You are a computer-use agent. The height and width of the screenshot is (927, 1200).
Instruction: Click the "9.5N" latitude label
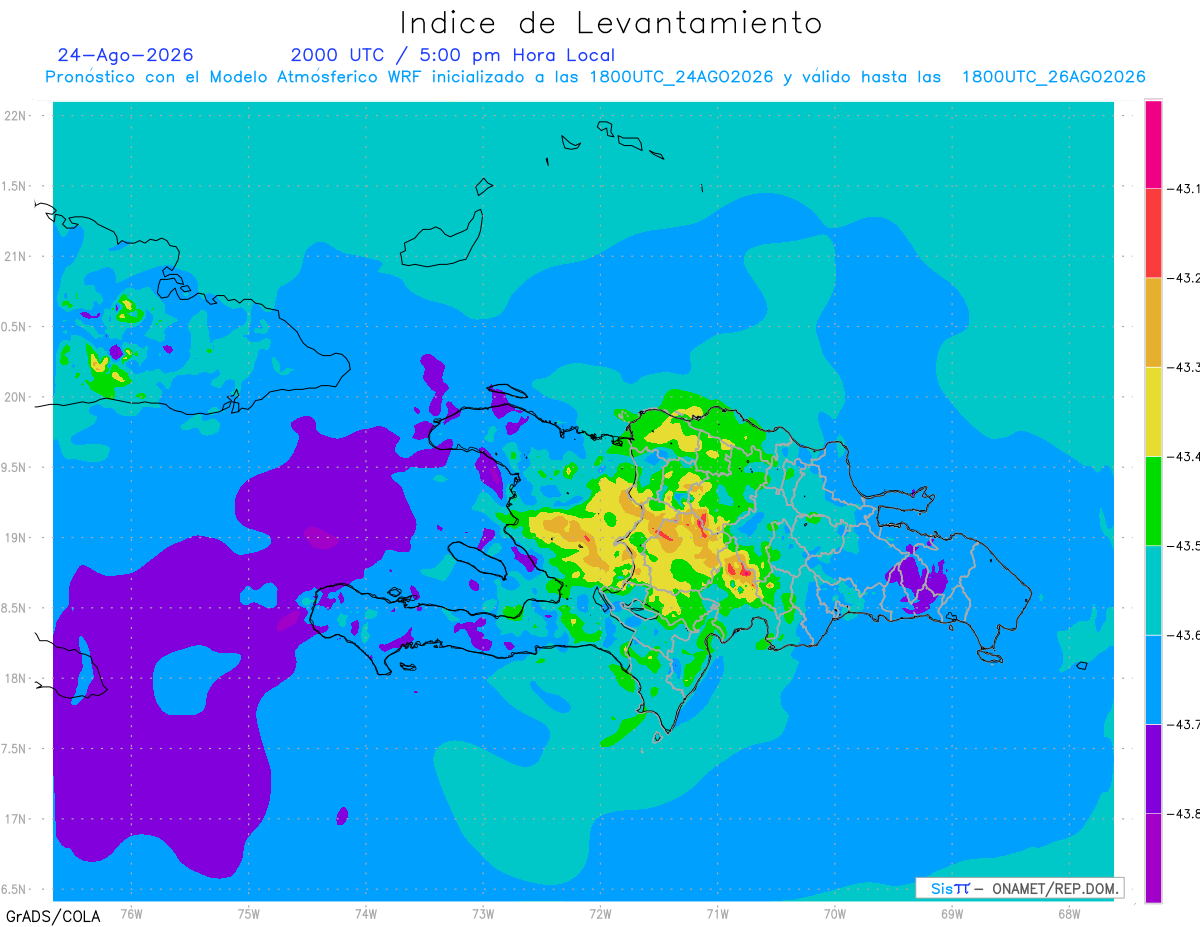click(15, 467)
